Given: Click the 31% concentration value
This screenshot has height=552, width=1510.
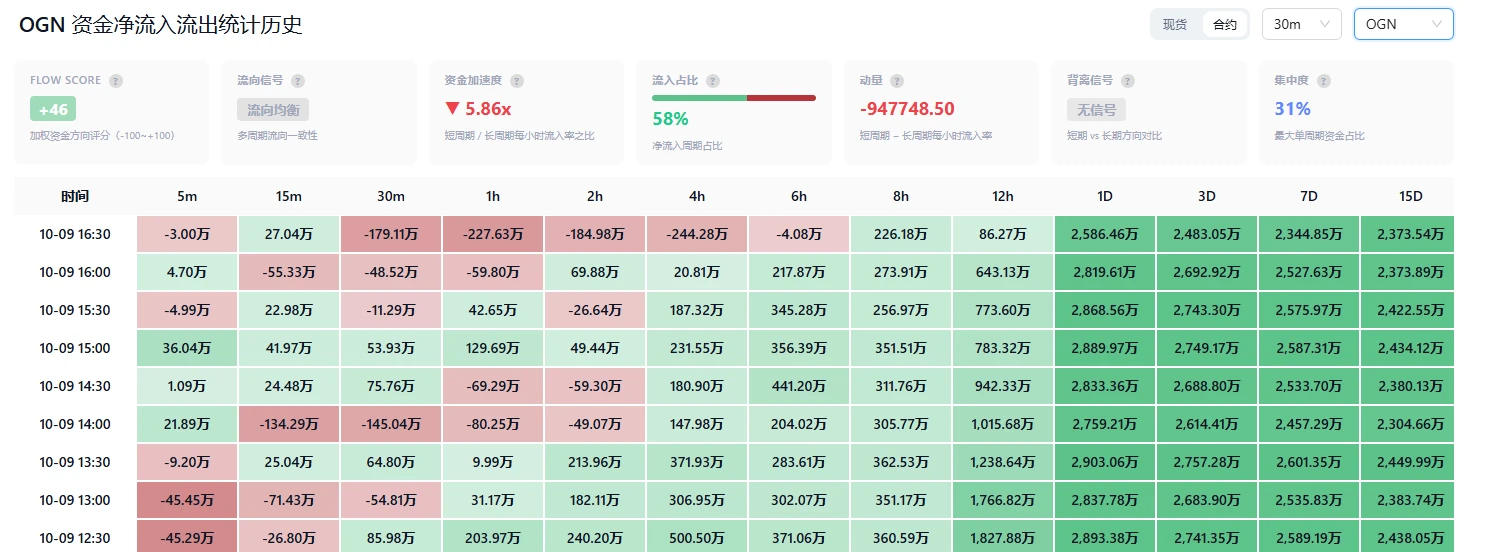Looking at the screenshot, I should point(1292,109).
